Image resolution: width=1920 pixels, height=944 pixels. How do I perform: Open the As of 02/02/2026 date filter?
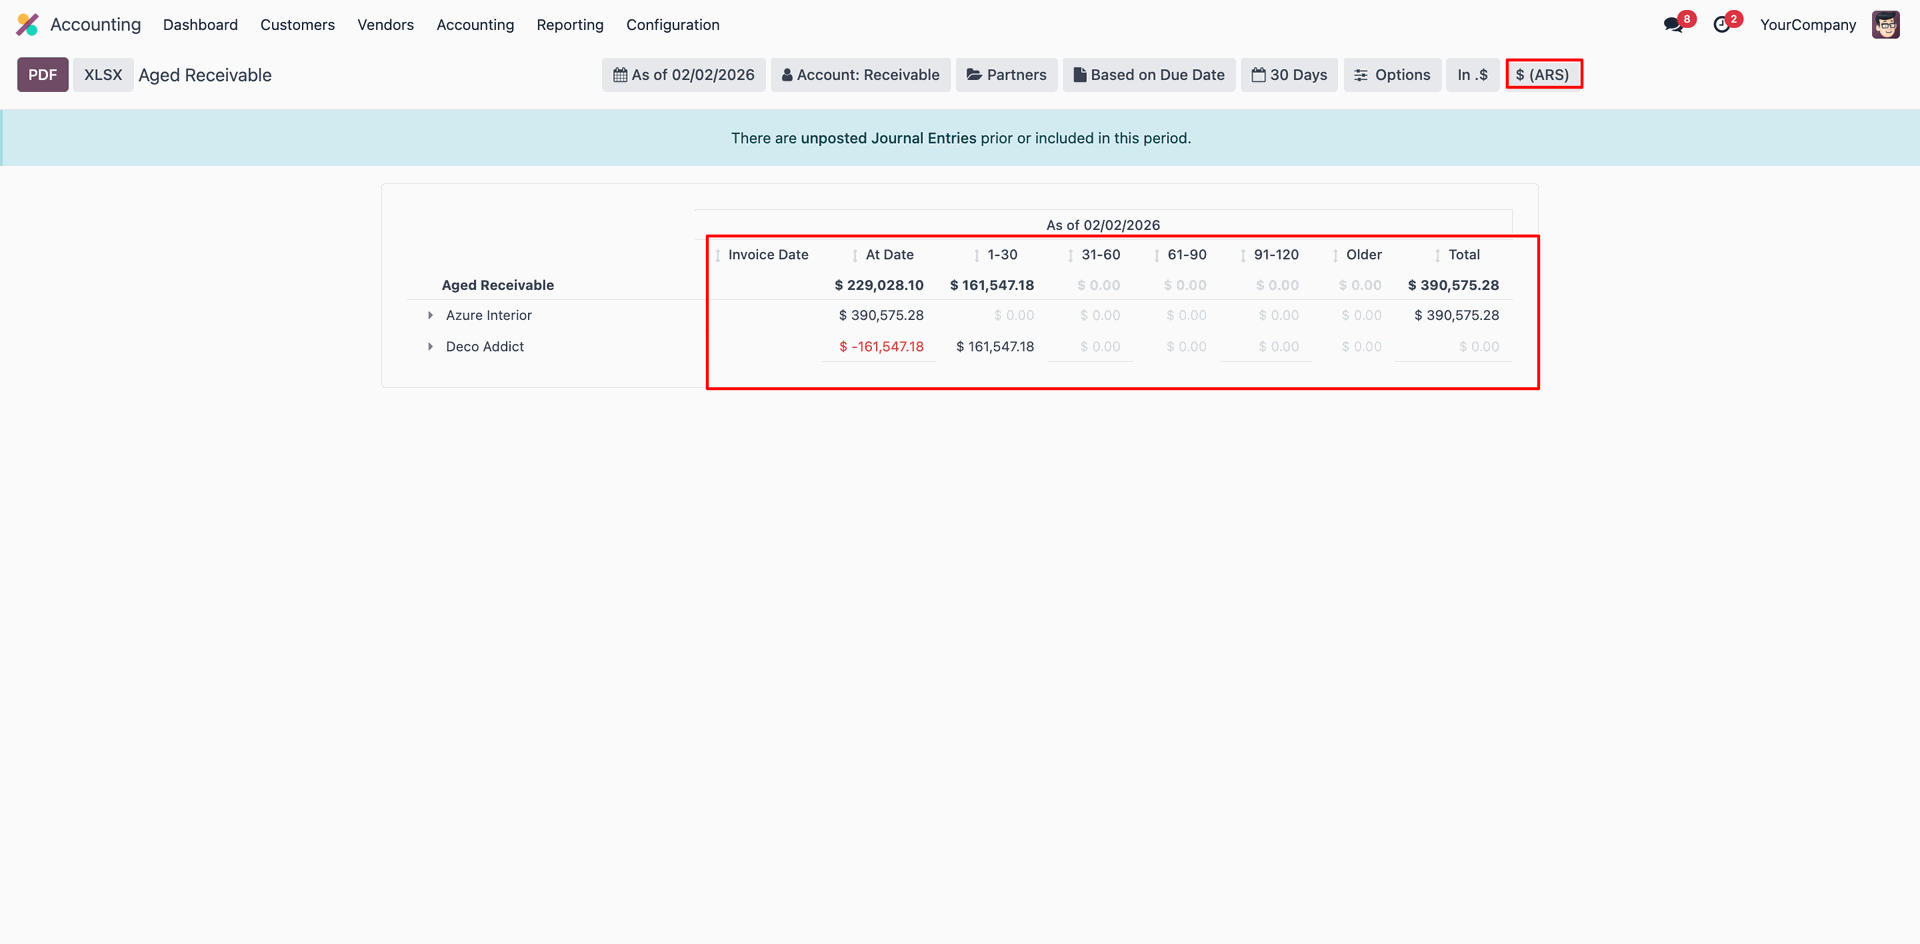click(684, 75)
